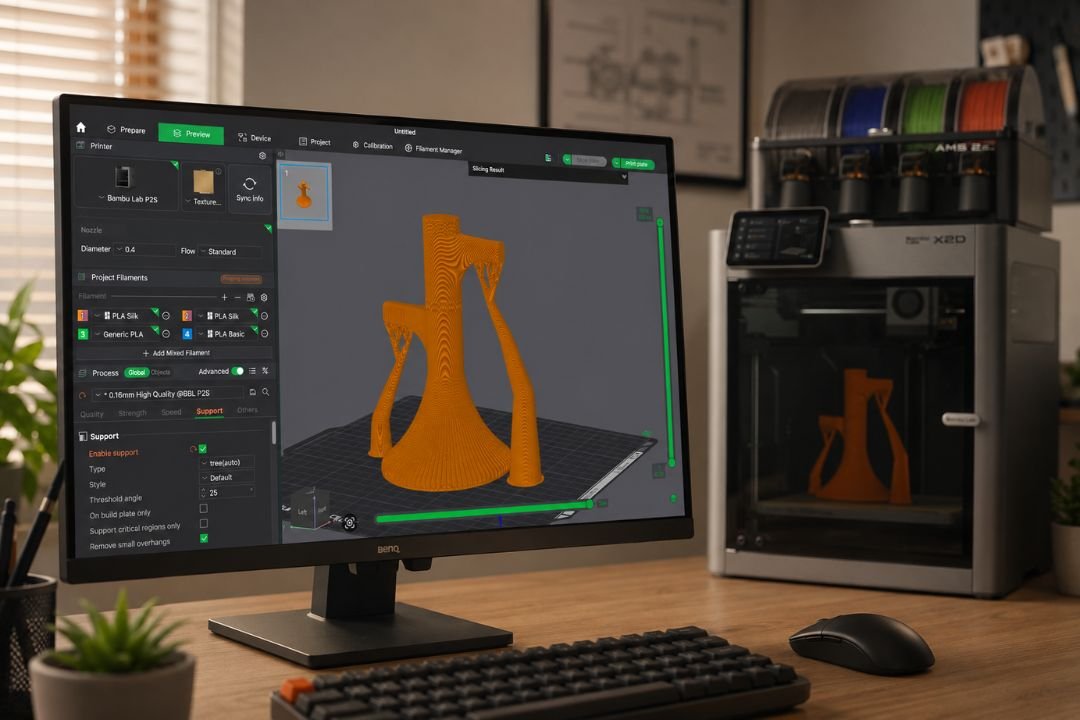Reset process preset with orange undo arrow

pos(83,395)
